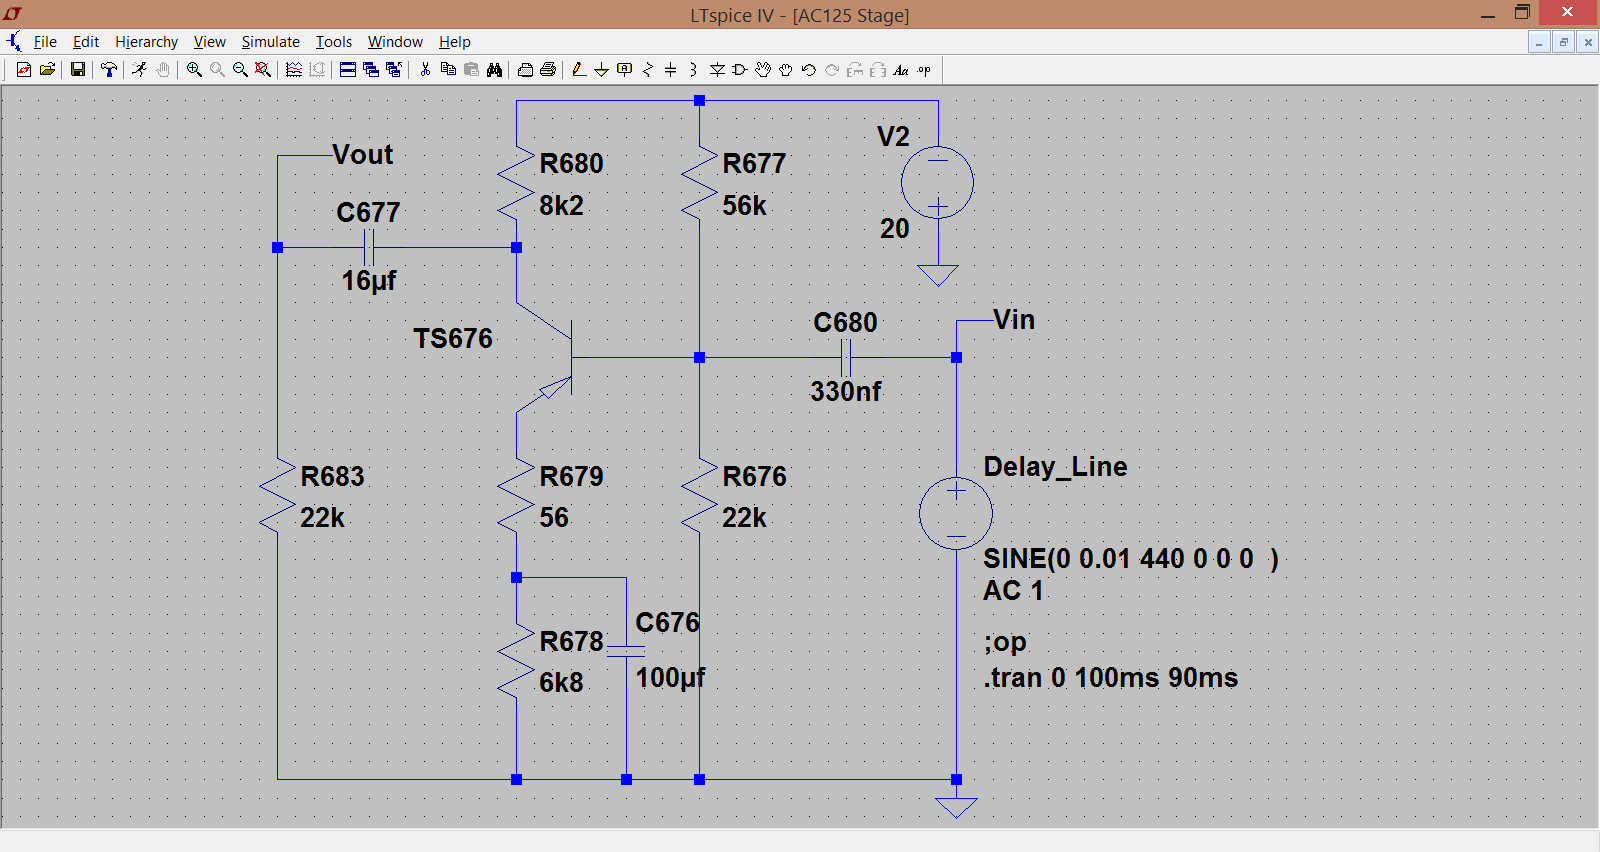This screenshot has height=852, width=1600.
Task: Select the Inductor placement tool
Action: 693,69
